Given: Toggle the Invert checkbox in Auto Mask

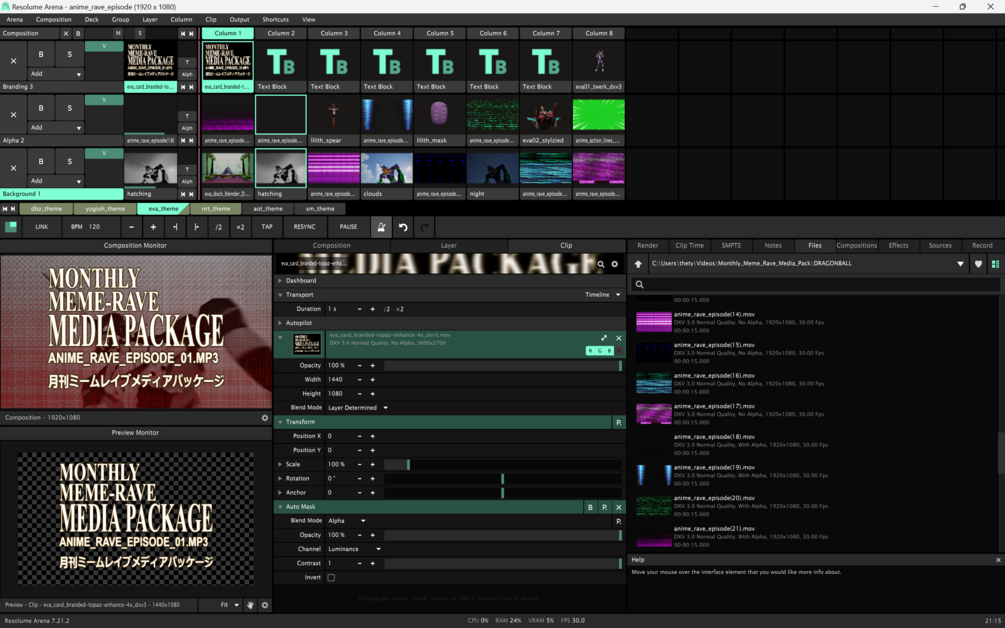Looking at the screenshot, I should tap(331, 577).
